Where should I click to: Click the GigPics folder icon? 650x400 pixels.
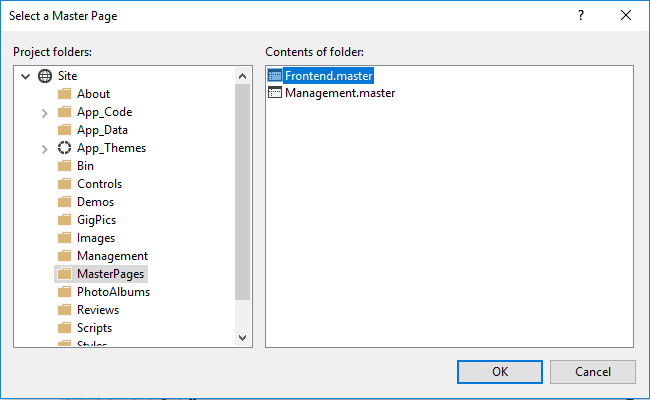pyautogui.click(x=65, y=220)
